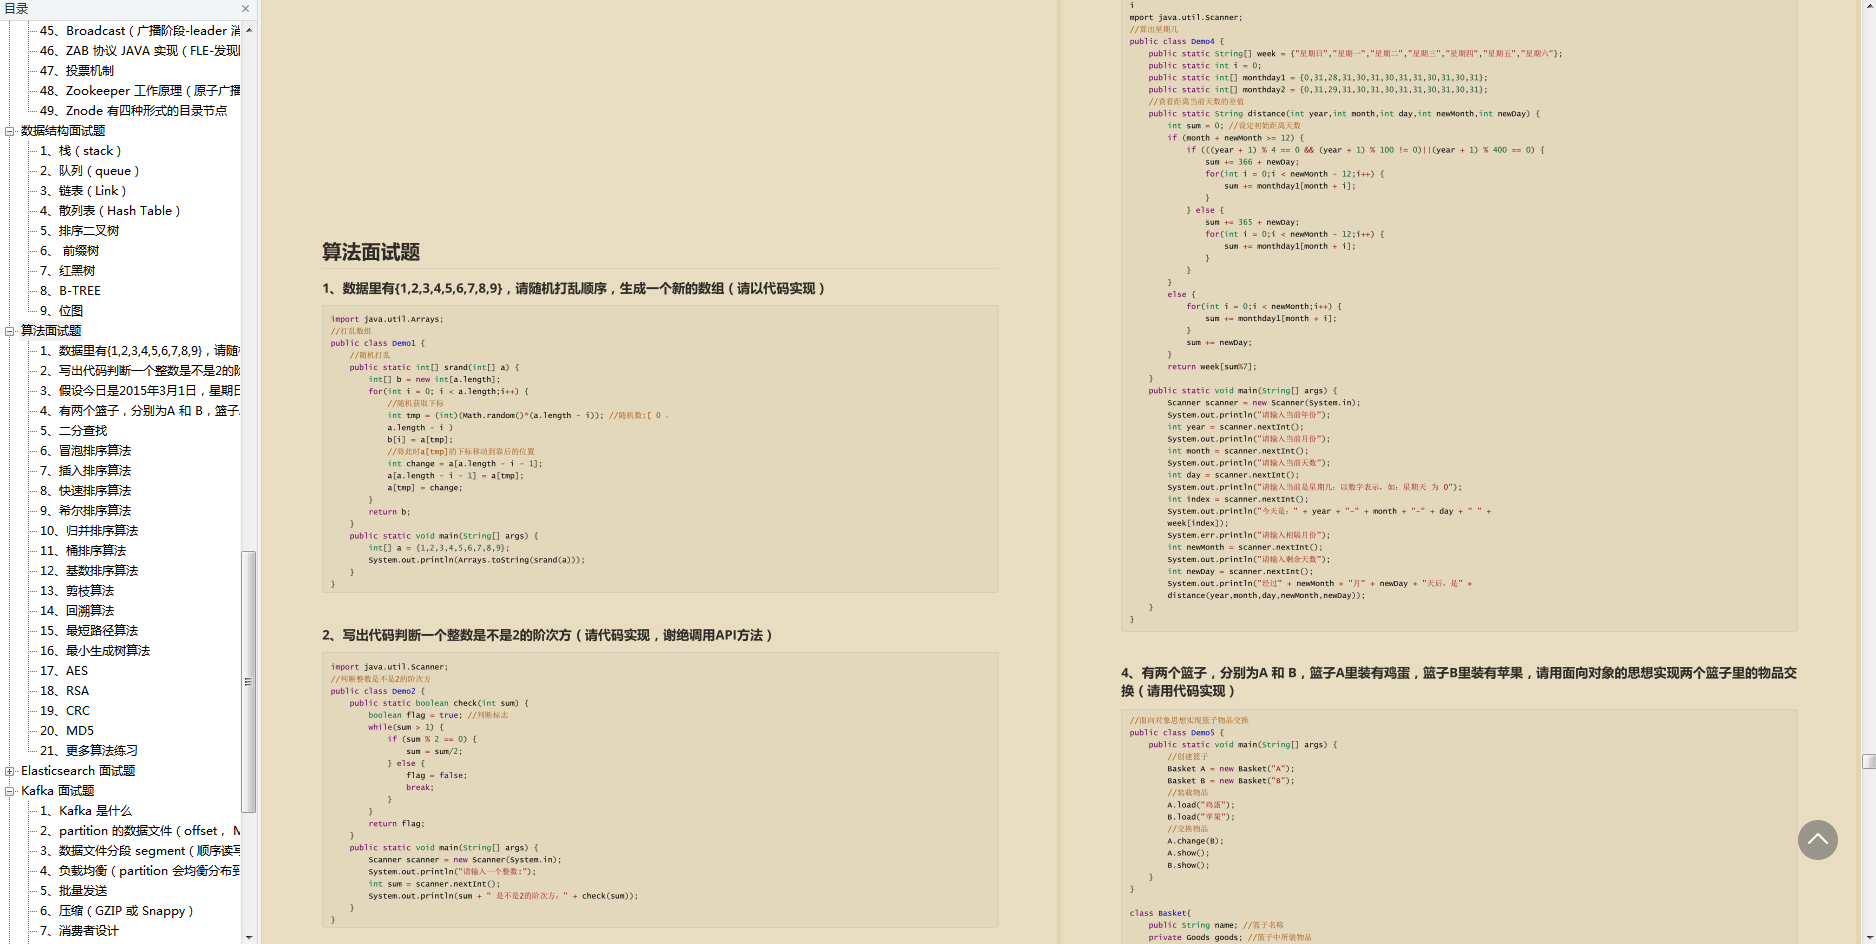
Task: Jump to 6、前缀树
Action: [69, 251]
